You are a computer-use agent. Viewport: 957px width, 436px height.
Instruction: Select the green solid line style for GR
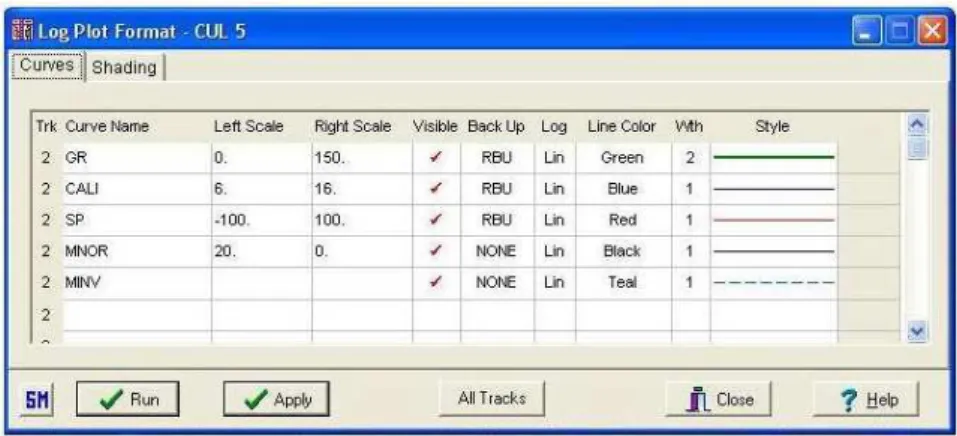773,158
